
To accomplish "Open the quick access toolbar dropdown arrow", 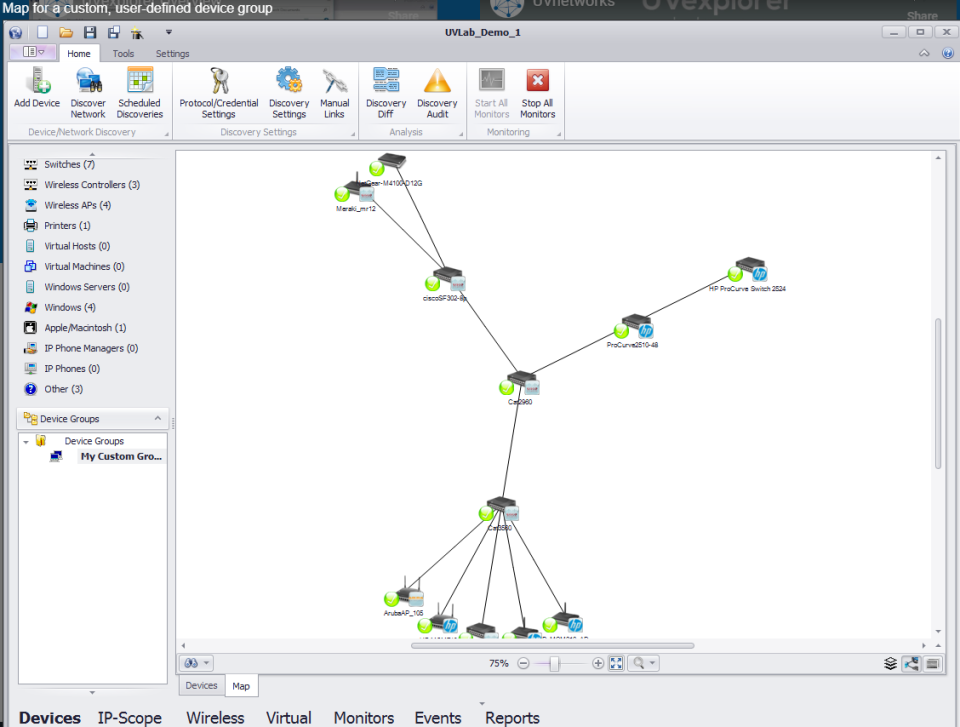I will tap(168, 33).
